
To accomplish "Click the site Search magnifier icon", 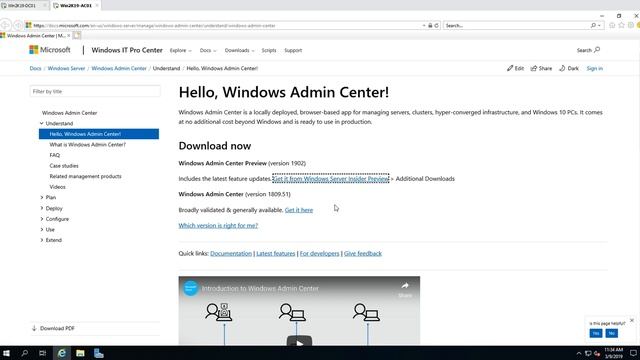I will point(597,50).
